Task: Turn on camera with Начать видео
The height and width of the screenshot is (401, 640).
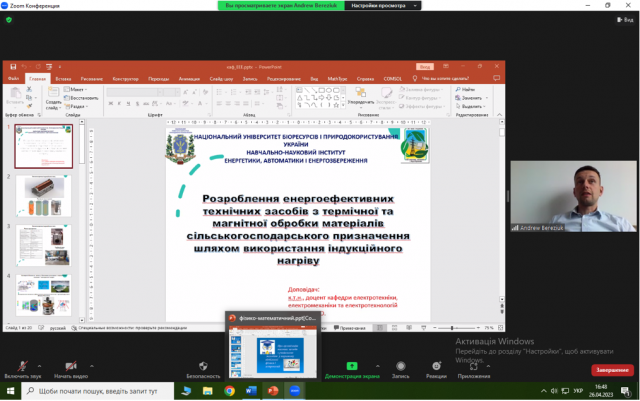Action: (71, 370)
